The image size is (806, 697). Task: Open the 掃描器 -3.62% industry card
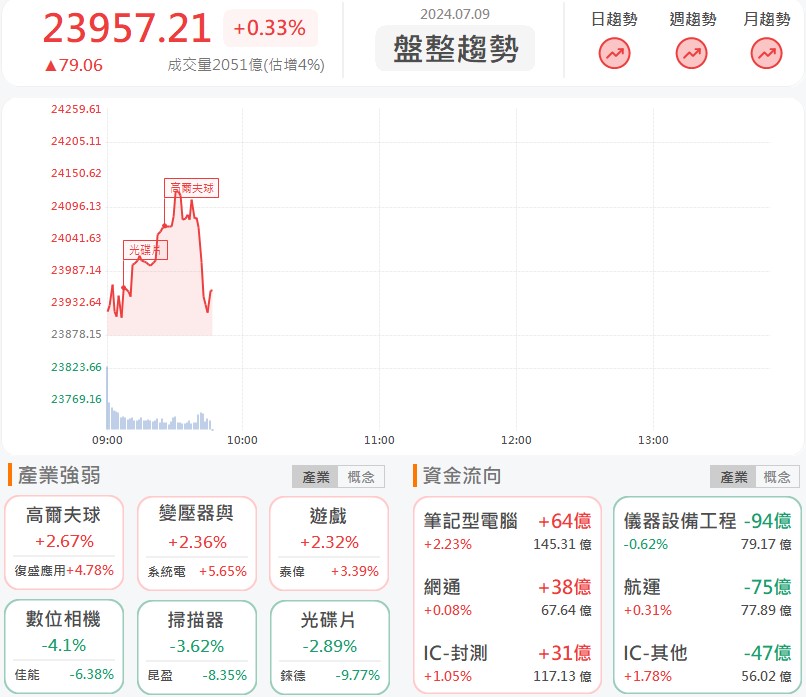coord(196,647)
